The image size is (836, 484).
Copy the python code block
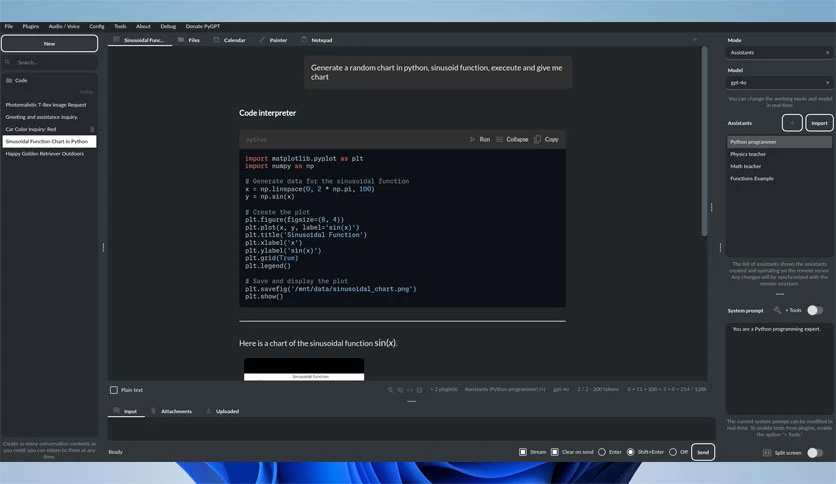click(x=546, y=139)
